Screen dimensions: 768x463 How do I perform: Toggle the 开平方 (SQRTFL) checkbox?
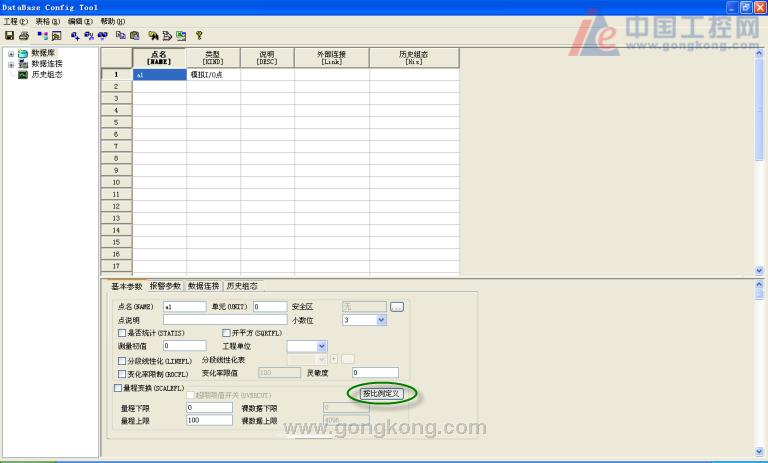tap(226, 333)
